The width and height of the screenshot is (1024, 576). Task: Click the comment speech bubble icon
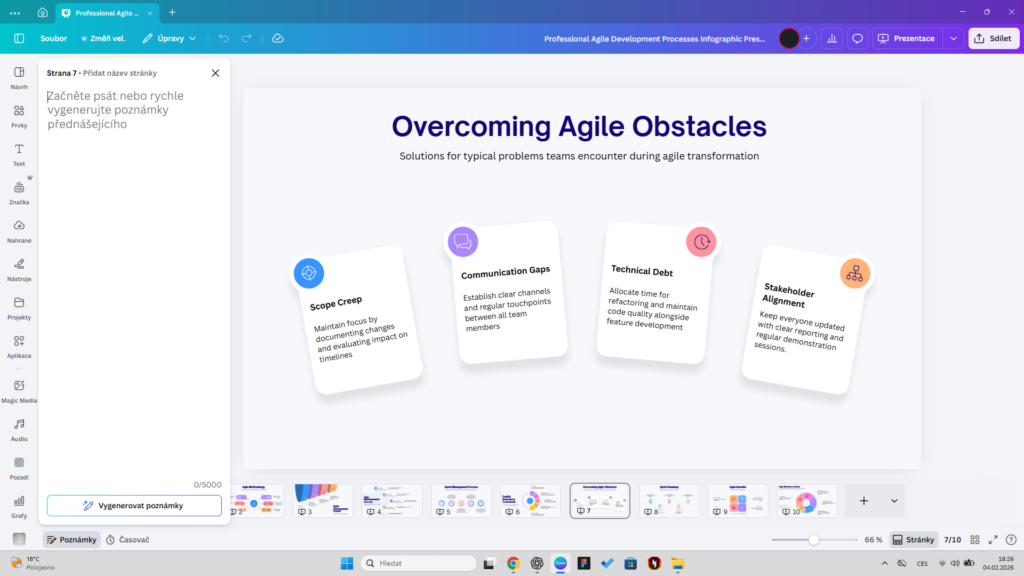click(x=857, y=38)
